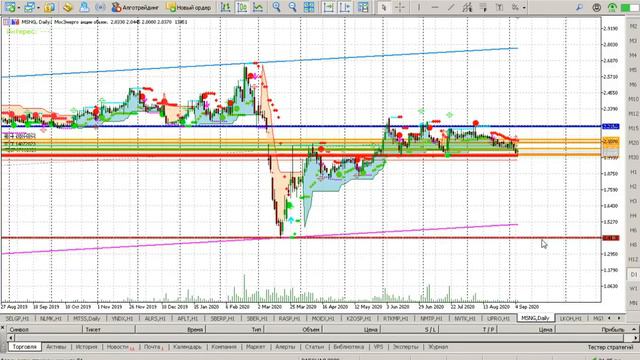Zoom in on the chart
Screen dimensions: 640x360
coord(276,7)
